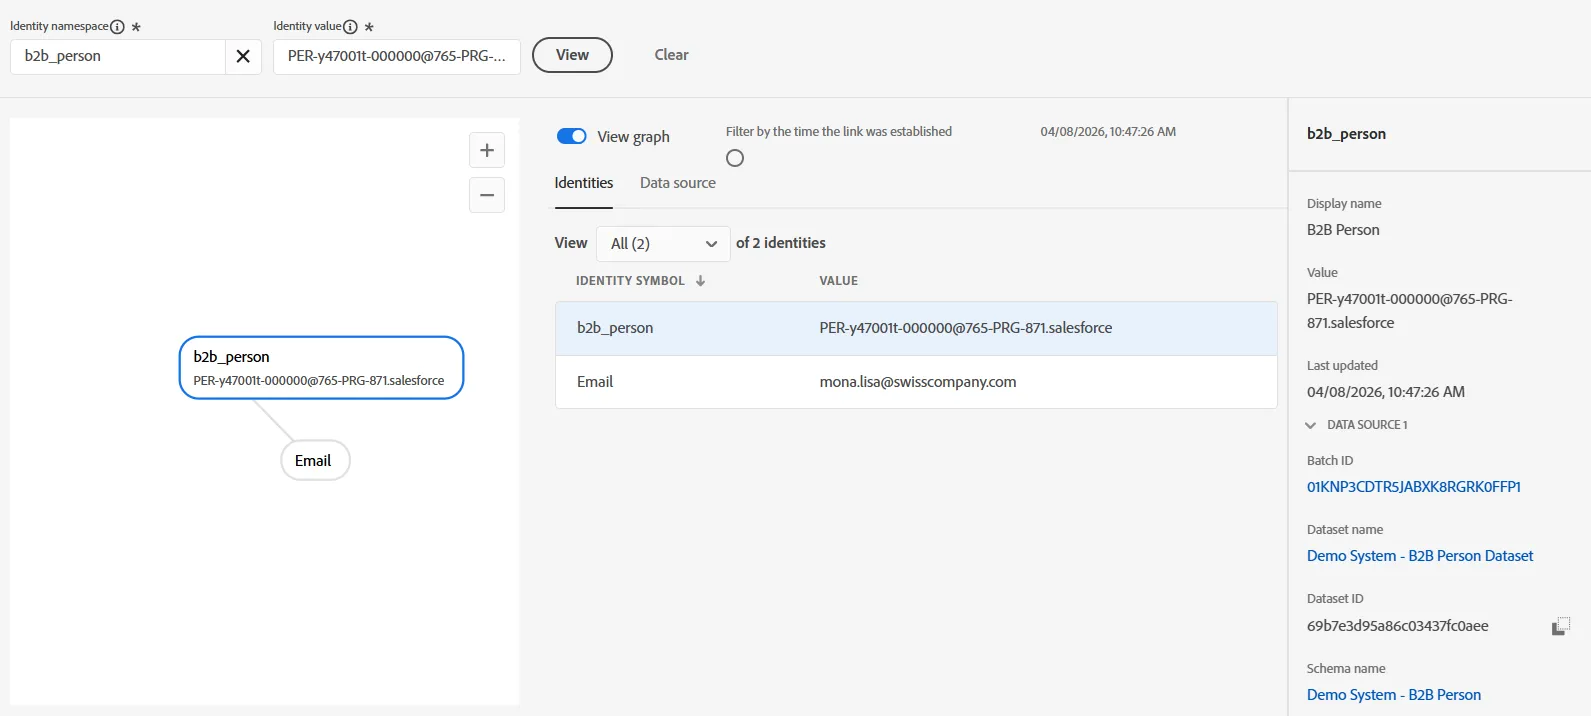Collapse the Data Source 1 section
The width and height of the screenshot is (1591, 716).
1311,425
